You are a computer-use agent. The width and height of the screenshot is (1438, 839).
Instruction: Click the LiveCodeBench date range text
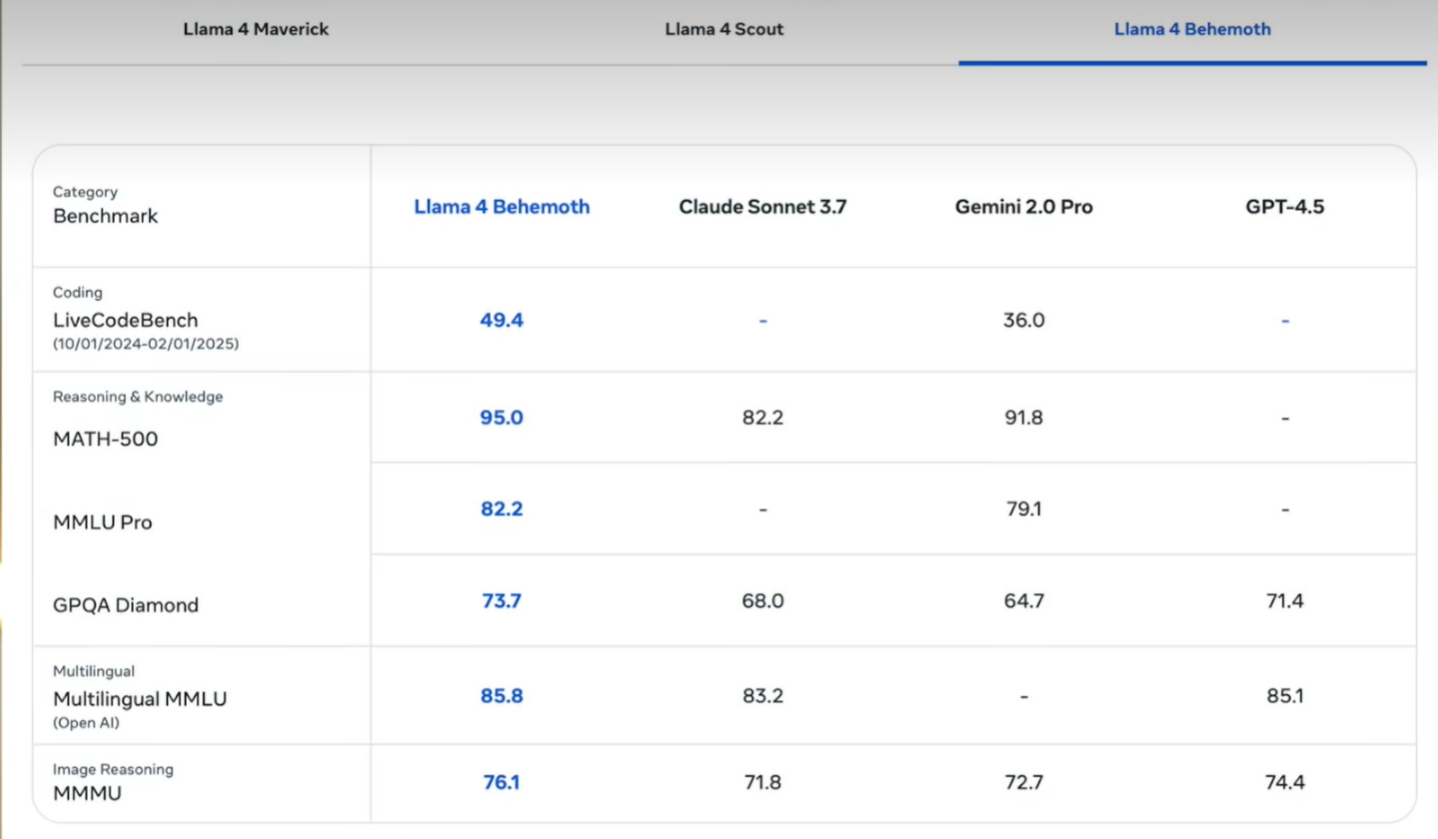coord(146,344)
